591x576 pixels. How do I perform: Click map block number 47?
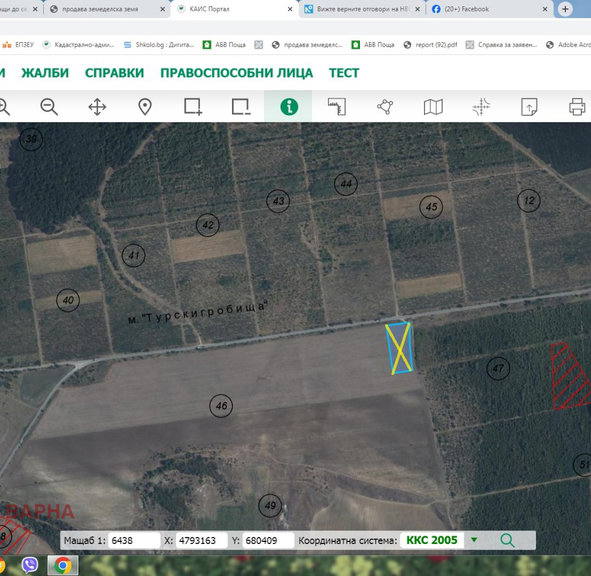click(498, 368)
